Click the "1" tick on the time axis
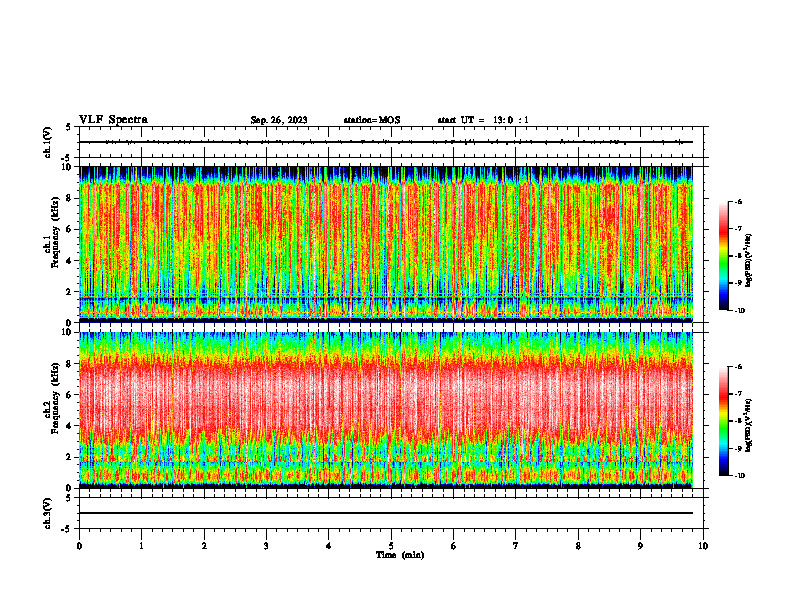 click(x=141, y=546)
